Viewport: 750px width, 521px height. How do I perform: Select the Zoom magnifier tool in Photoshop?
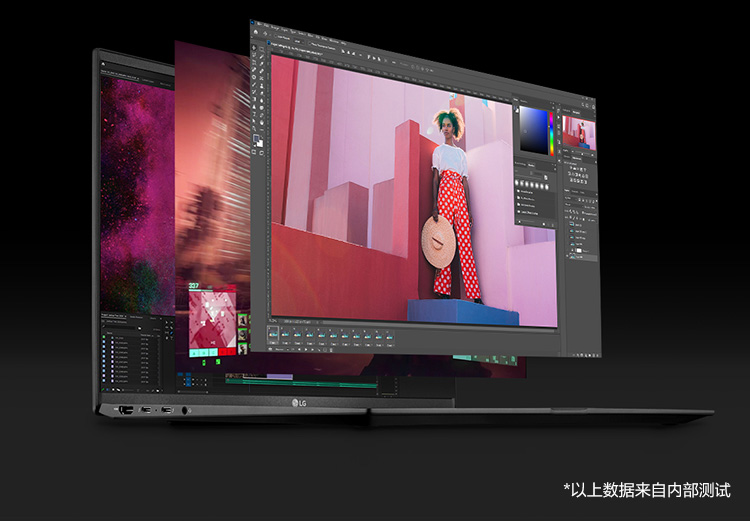click(x=254, y=129)
